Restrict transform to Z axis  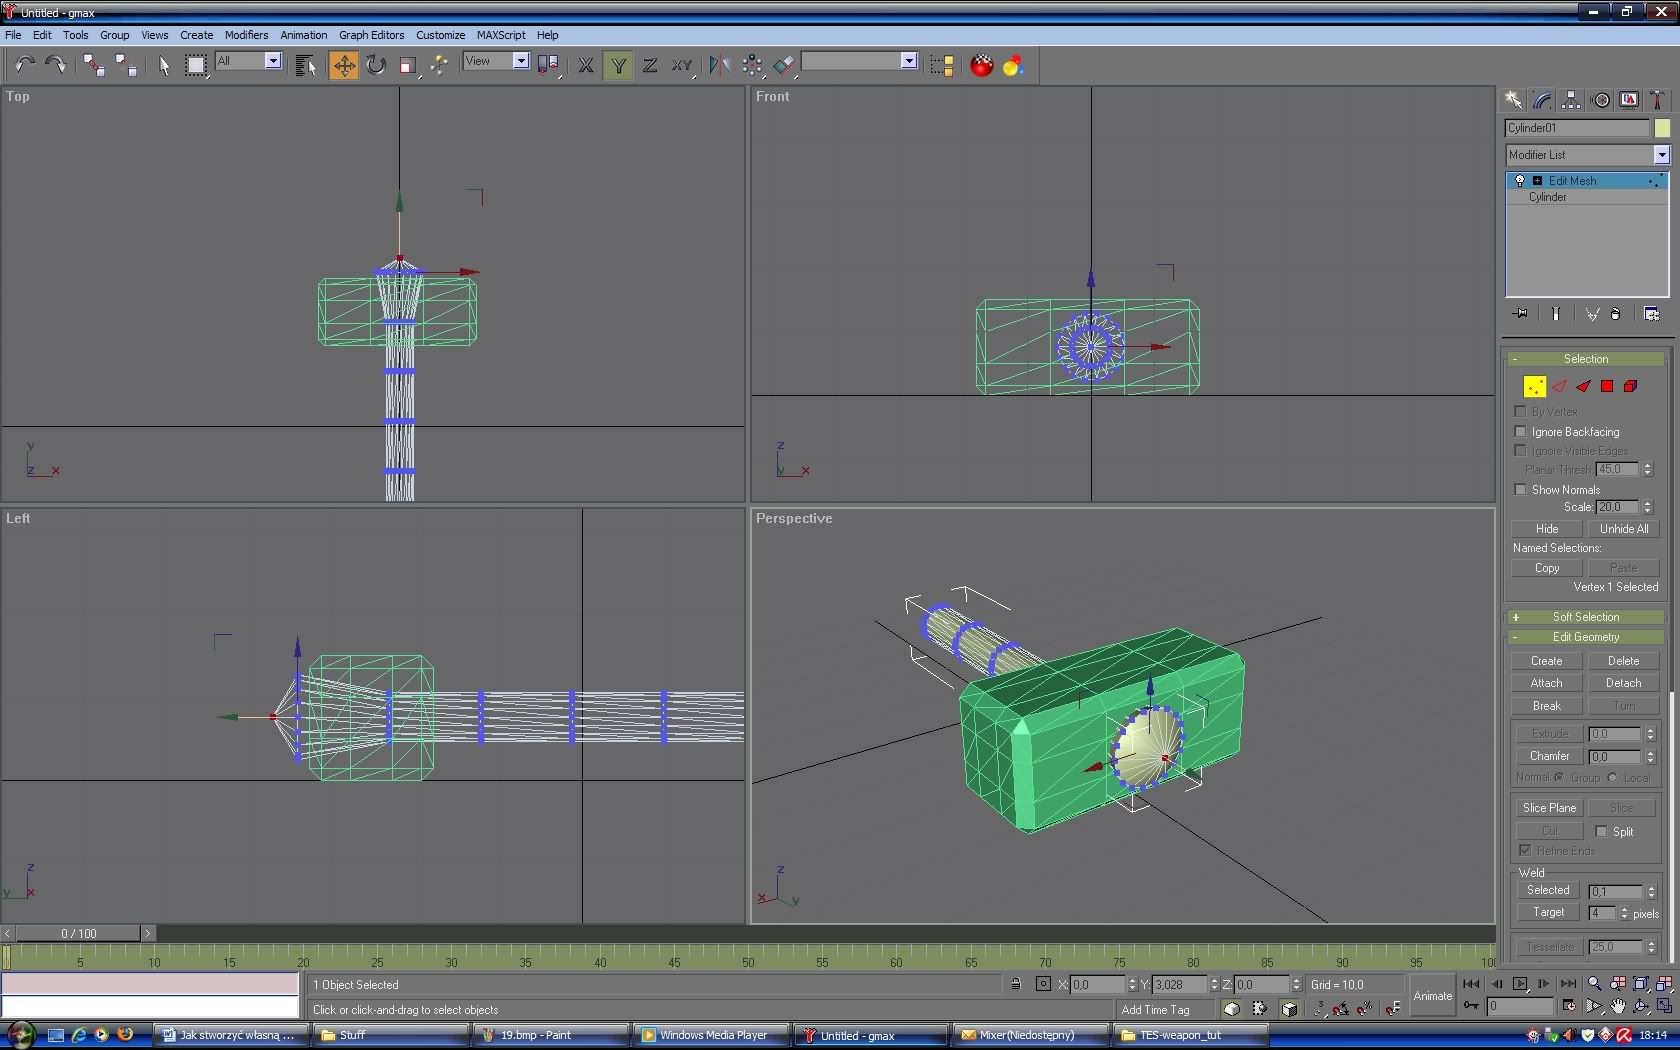(650, 65)
